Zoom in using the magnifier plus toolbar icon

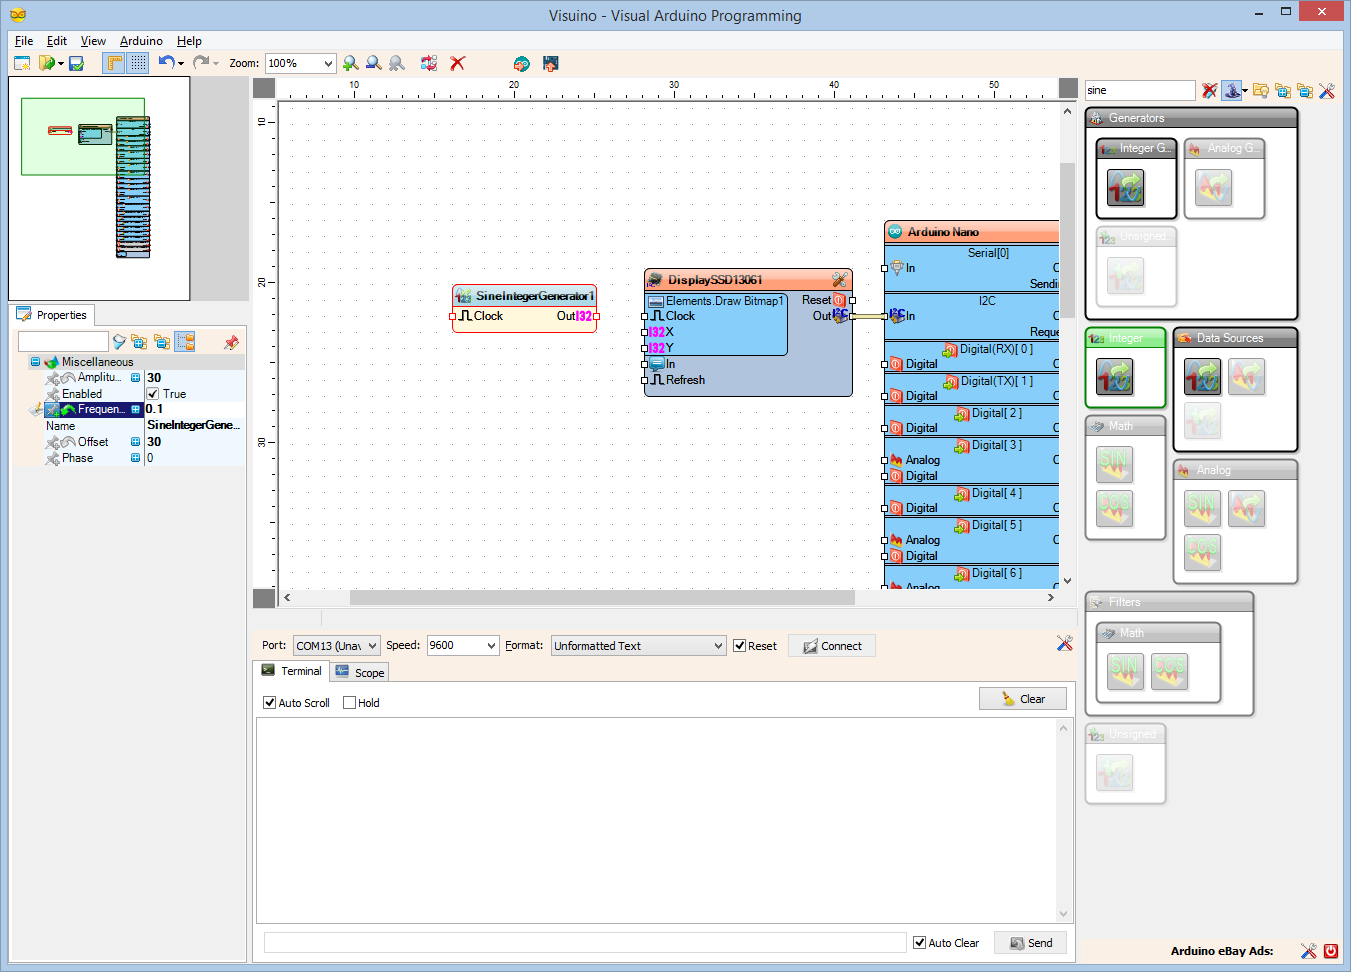(x=350, y=63)
